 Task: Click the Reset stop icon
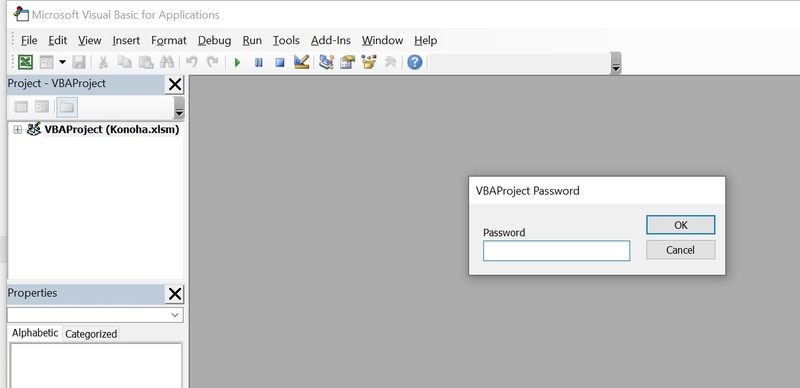tap(280, 63)
